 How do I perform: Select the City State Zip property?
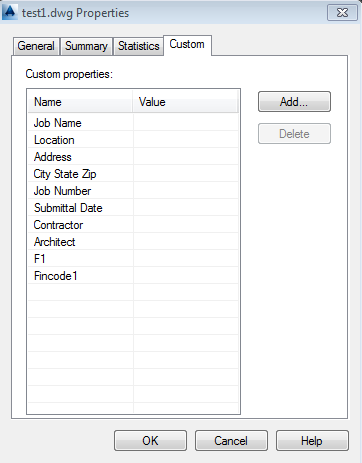tap(133, 174)
